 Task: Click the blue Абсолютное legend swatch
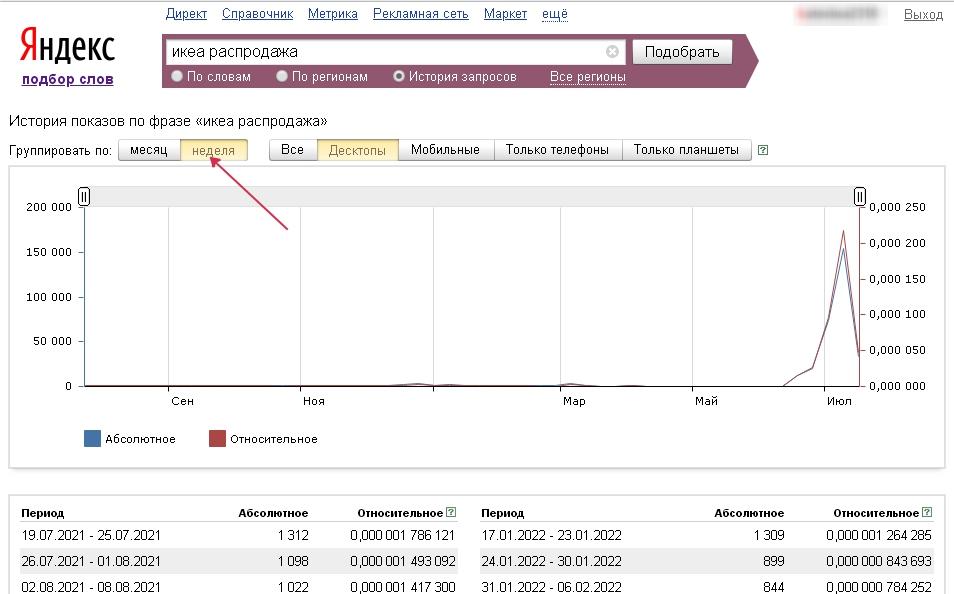(x=93, y=439)
